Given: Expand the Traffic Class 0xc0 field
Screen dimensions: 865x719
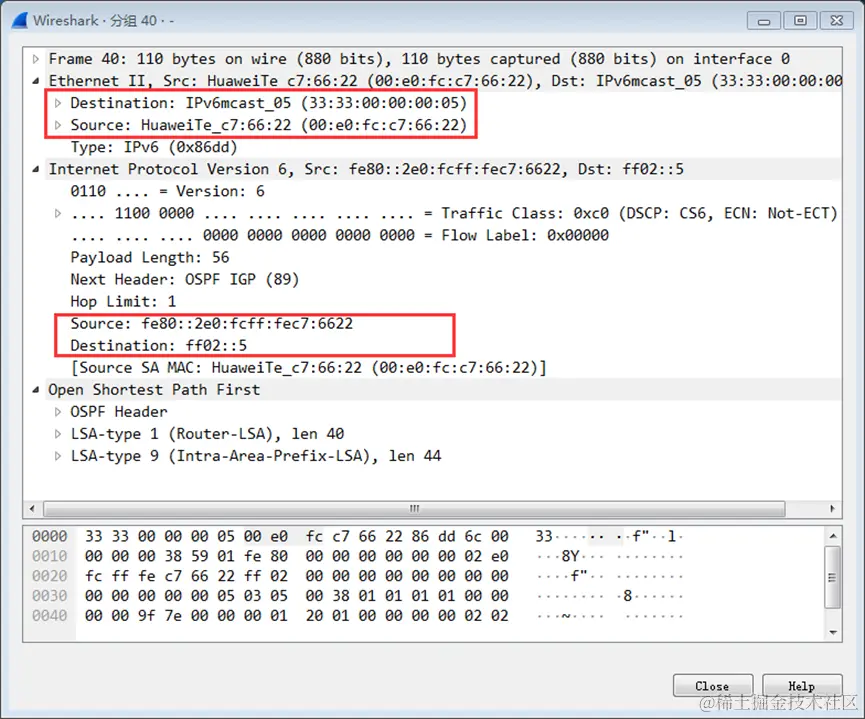Looking at the screenshot, I should point(58,214).
